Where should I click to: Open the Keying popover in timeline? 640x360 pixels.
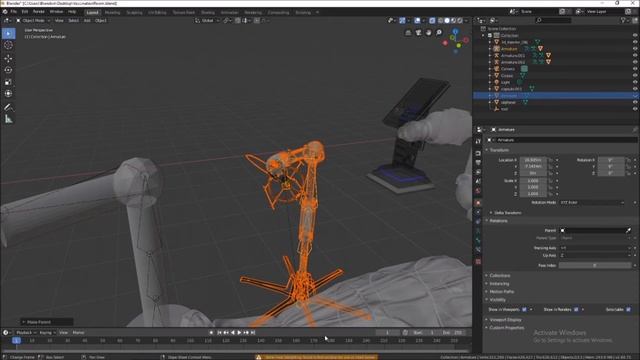tap(47, 333)
